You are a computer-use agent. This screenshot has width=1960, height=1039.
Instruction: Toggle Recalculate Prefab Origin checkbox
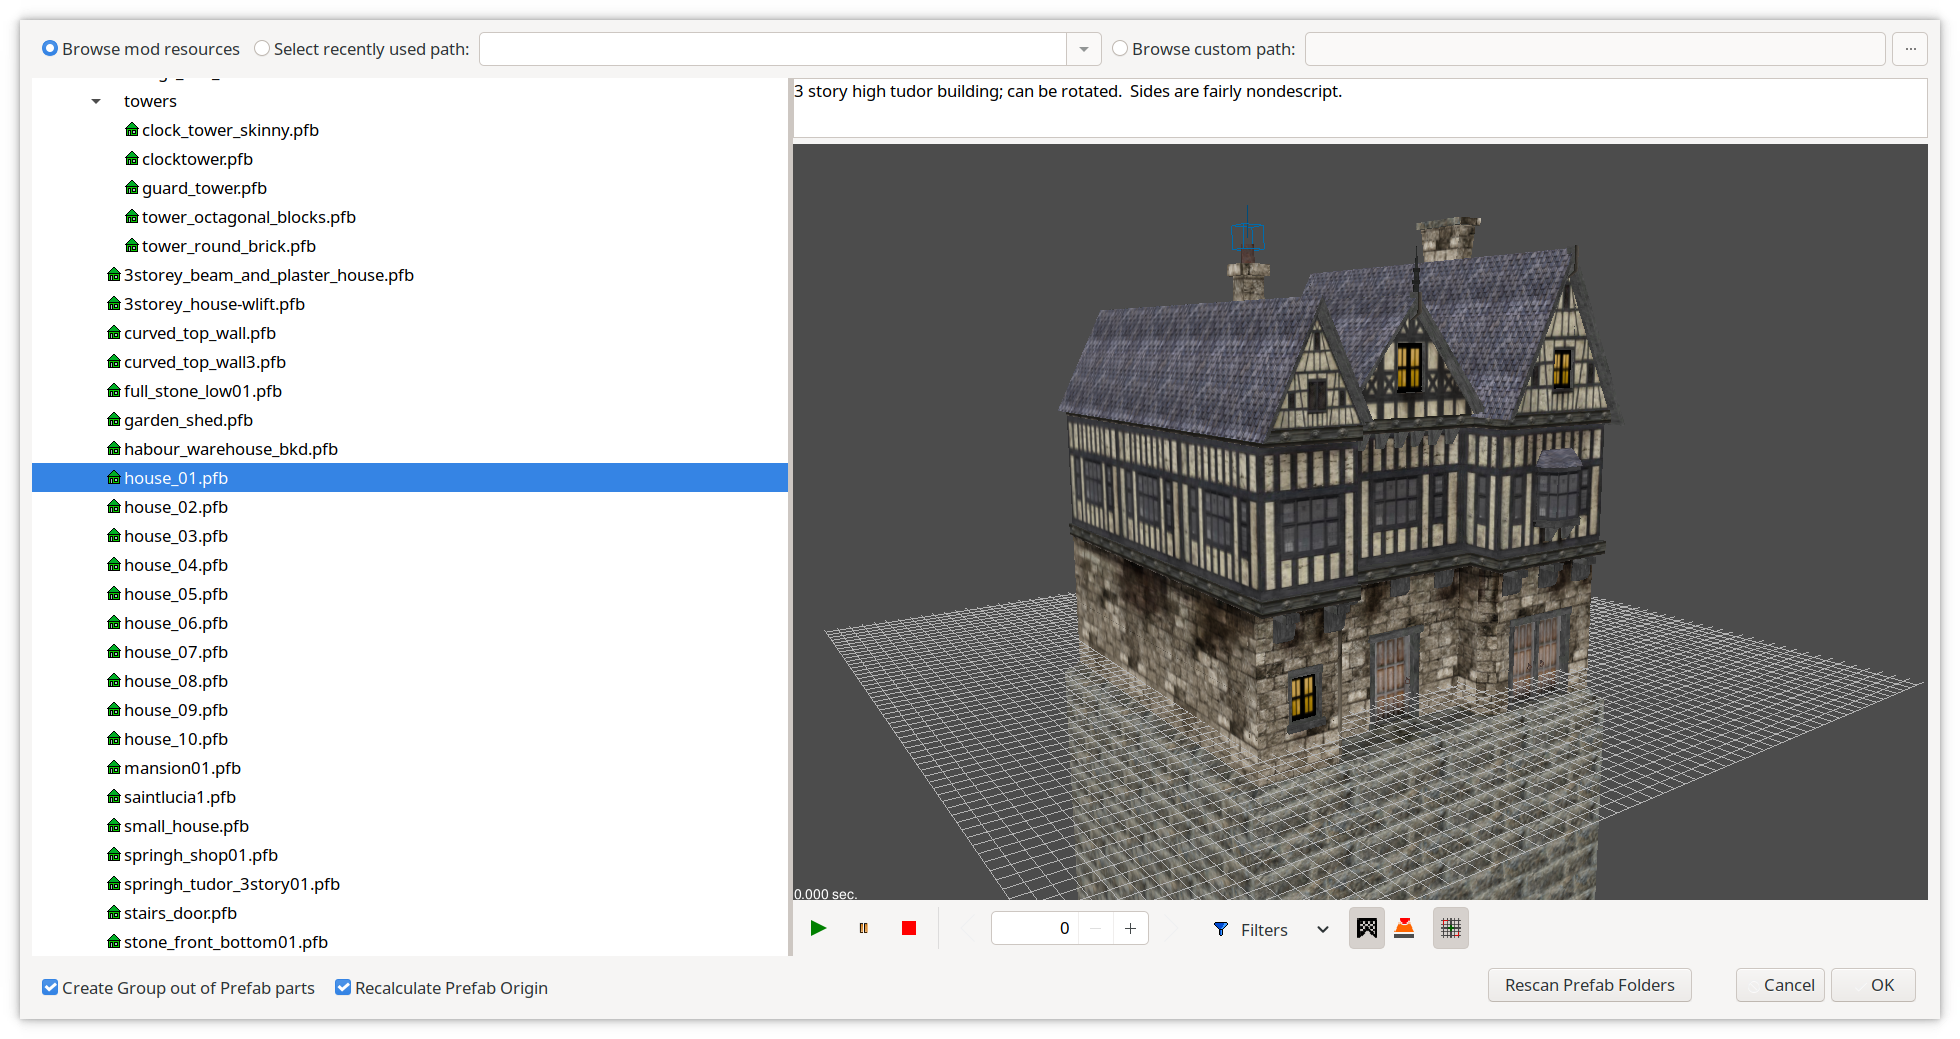[343, 987]
